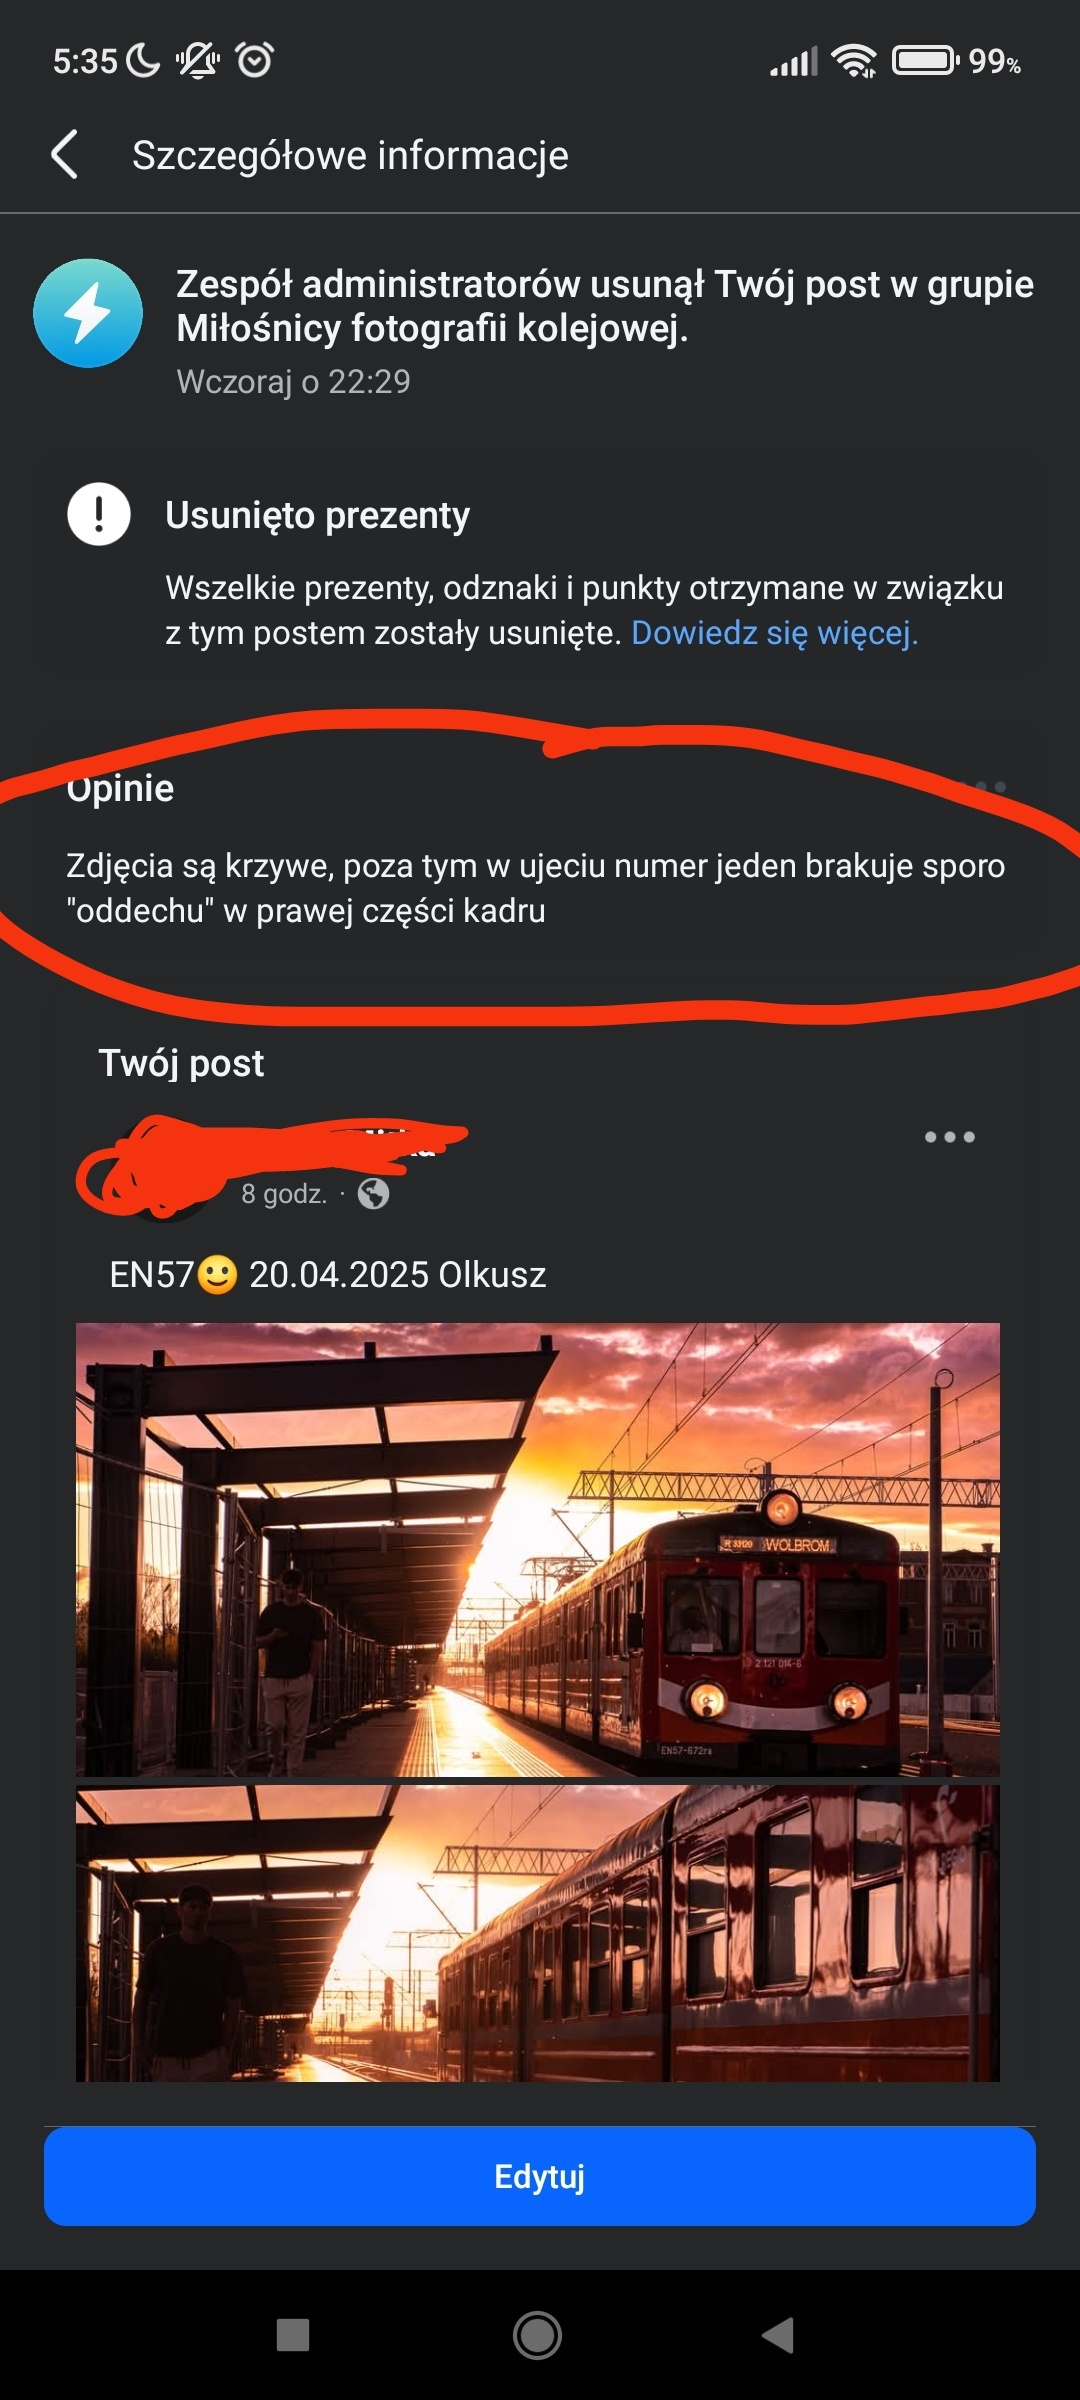Open the blue lightning bolt notification icon
The image size is (1080, 2400).
(88, 313)
